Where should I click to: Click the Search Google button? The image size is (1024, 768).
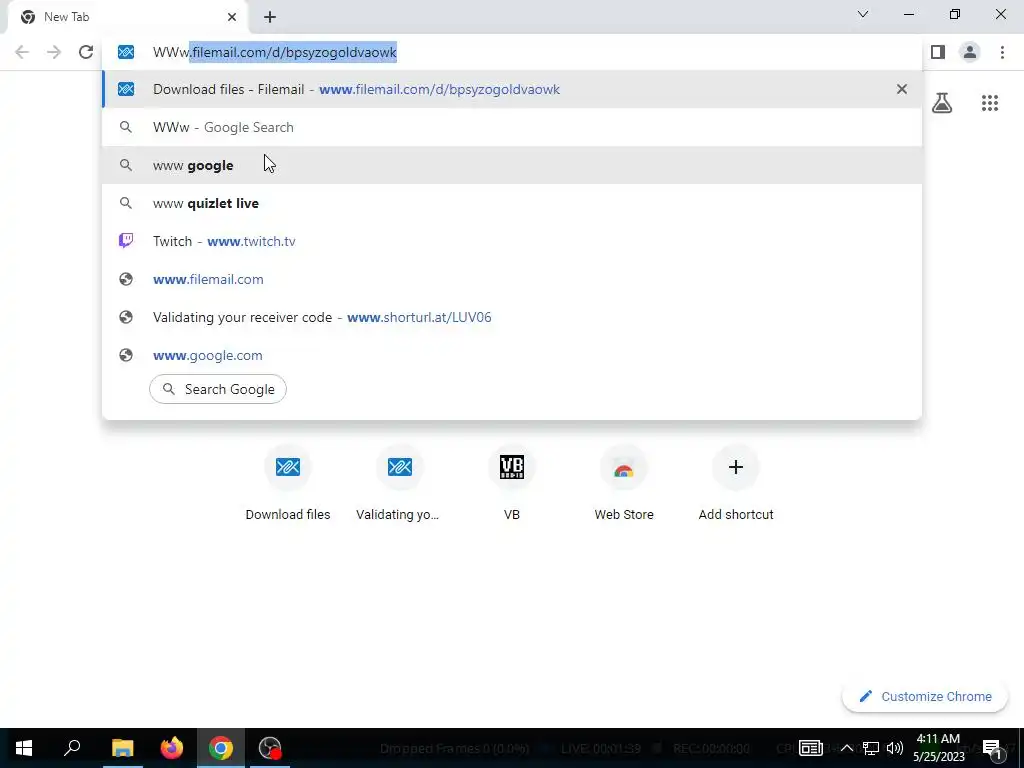click(x=218, y=389)
